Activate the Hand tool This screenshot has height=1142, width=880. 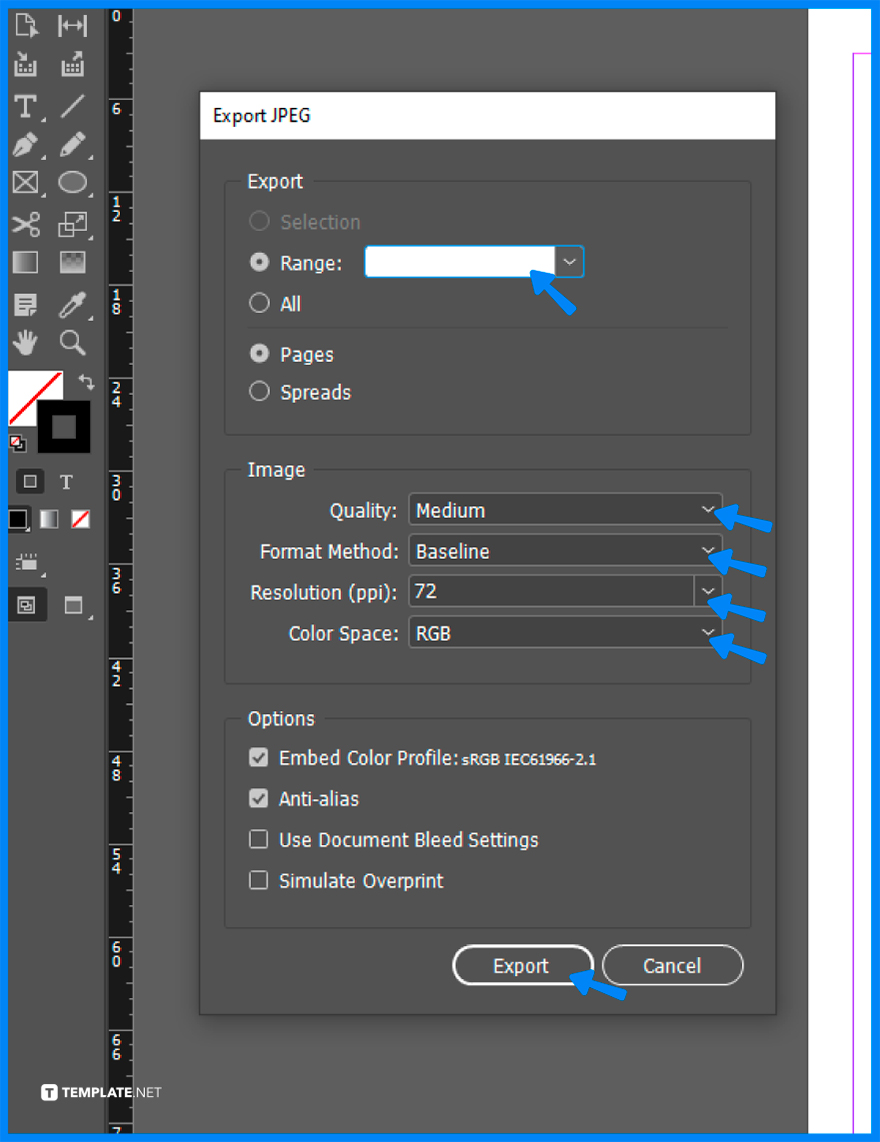pos(25,342)
